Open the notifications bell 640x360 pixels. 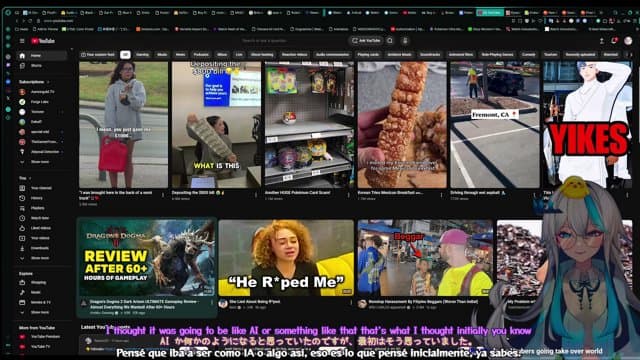pyautogui.click(x=614, y=41)
